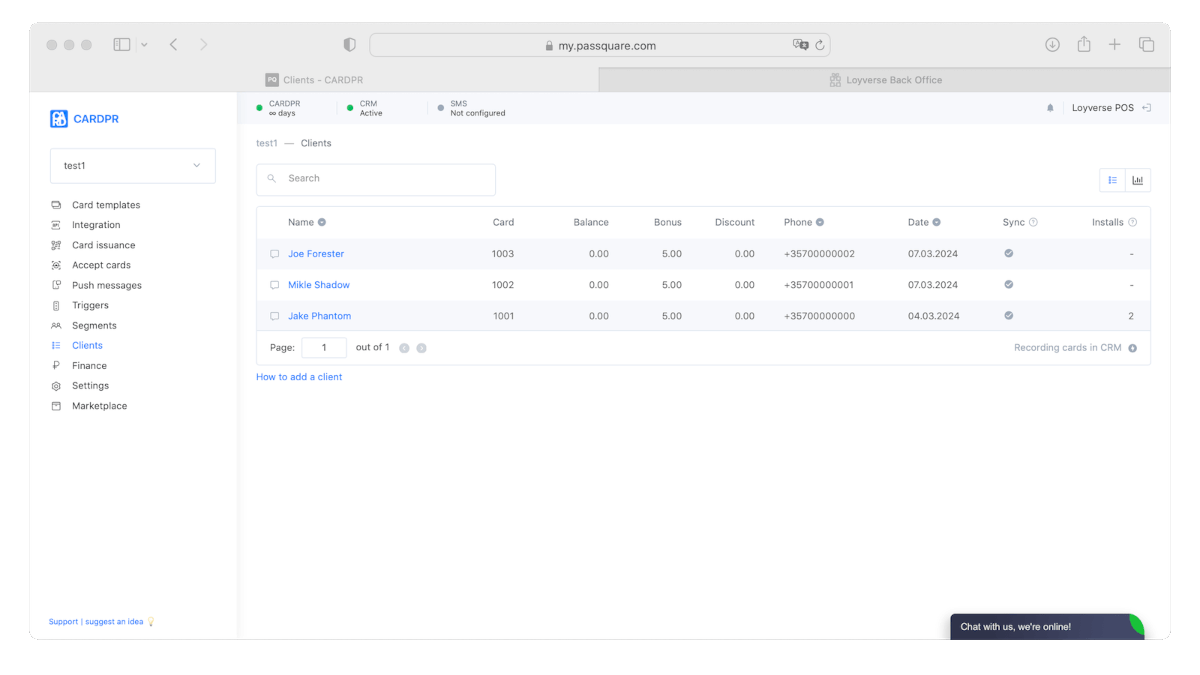
Task: Sort clients by the Name column arrow
Action: pyautogui.click(x=322, y=222)
